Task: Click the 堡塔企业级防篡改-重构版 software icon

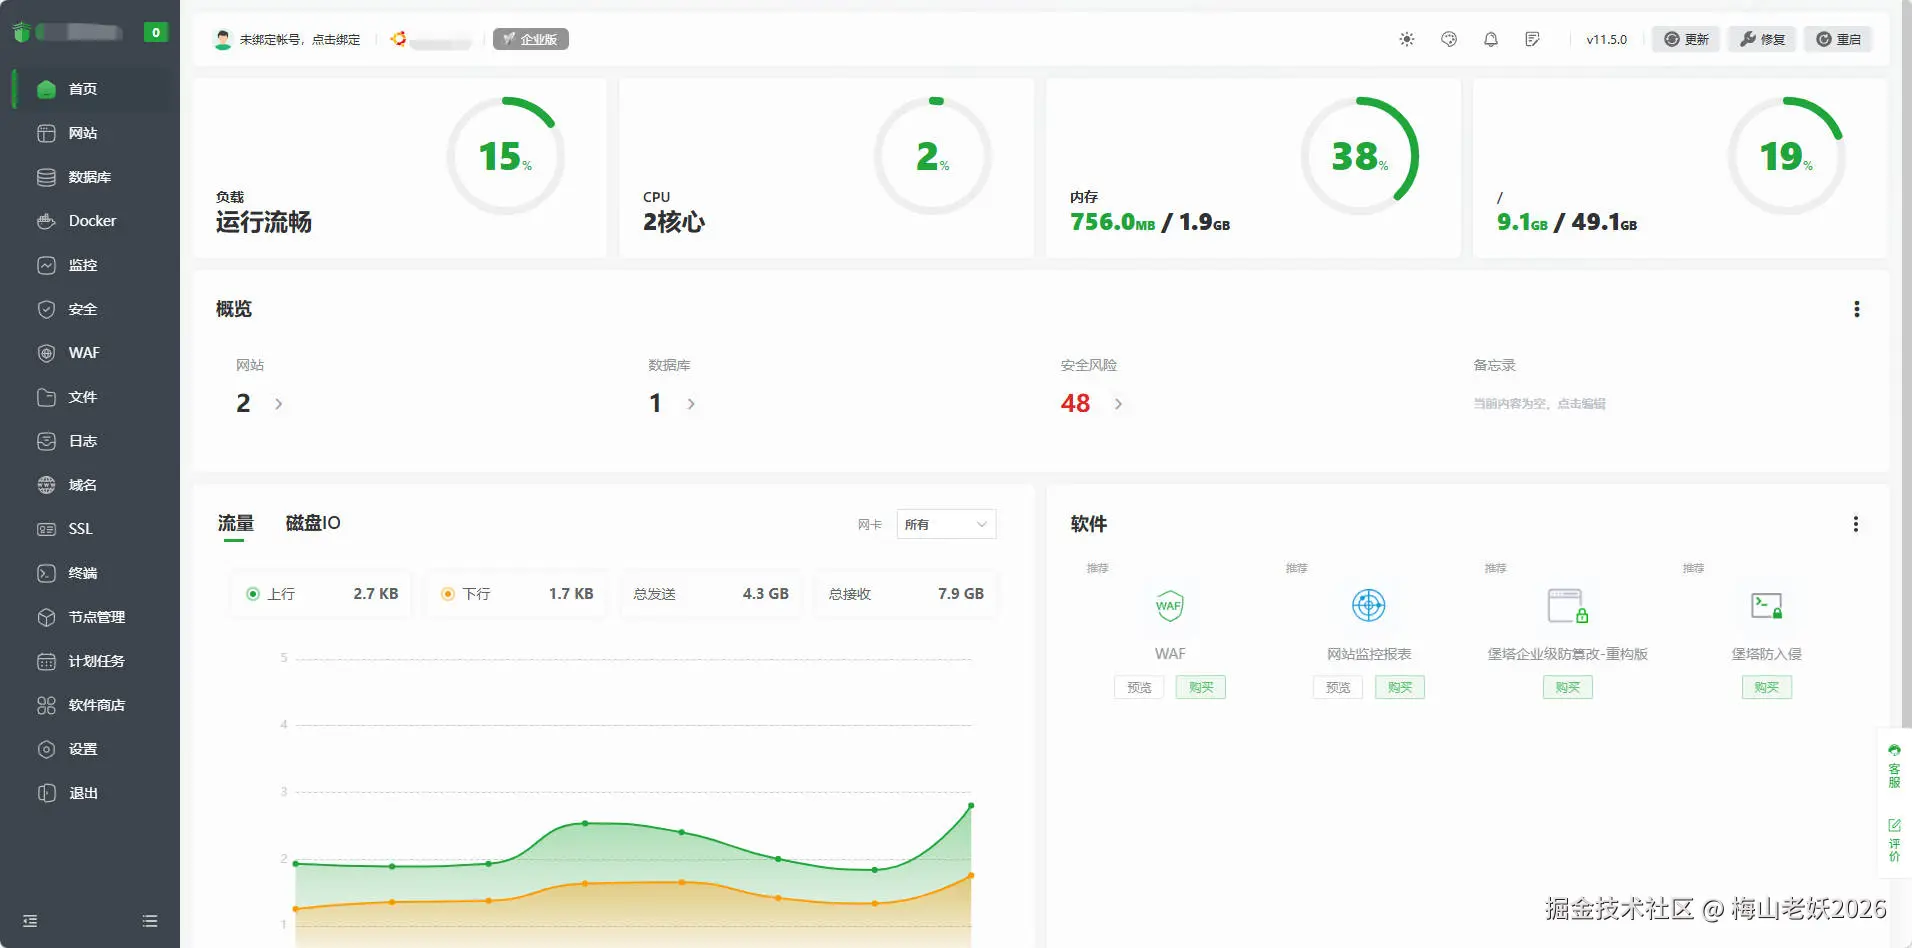Action: point(1567,605)
